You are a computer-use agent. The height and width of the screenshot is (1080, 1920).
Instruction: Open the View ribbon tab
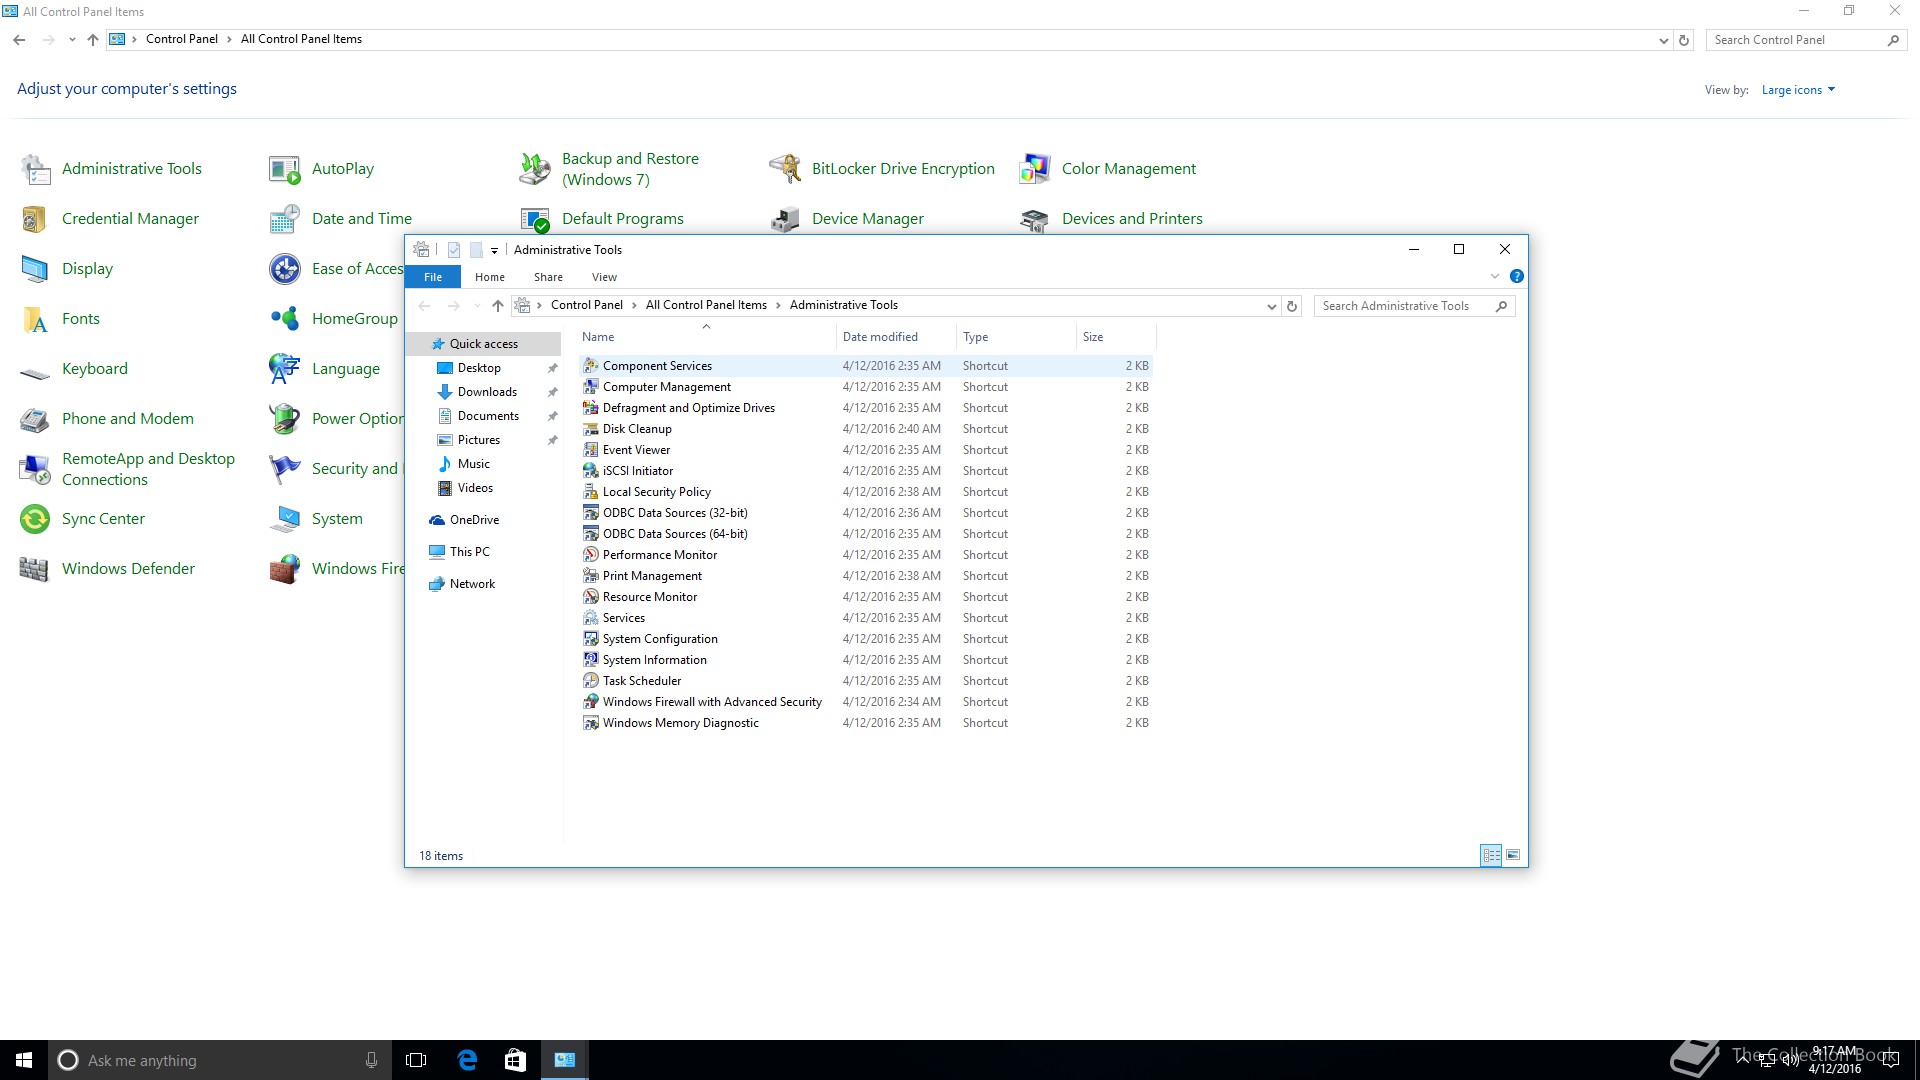604,277
